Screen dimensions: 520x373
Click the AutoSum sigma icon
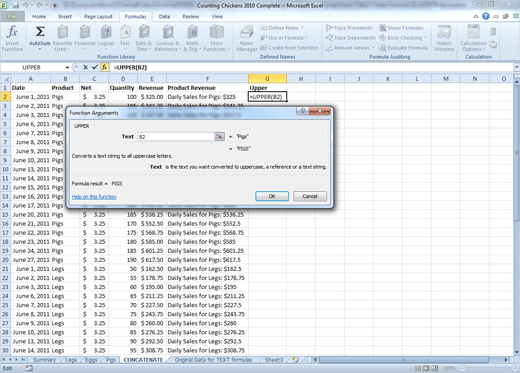point(40,32)
